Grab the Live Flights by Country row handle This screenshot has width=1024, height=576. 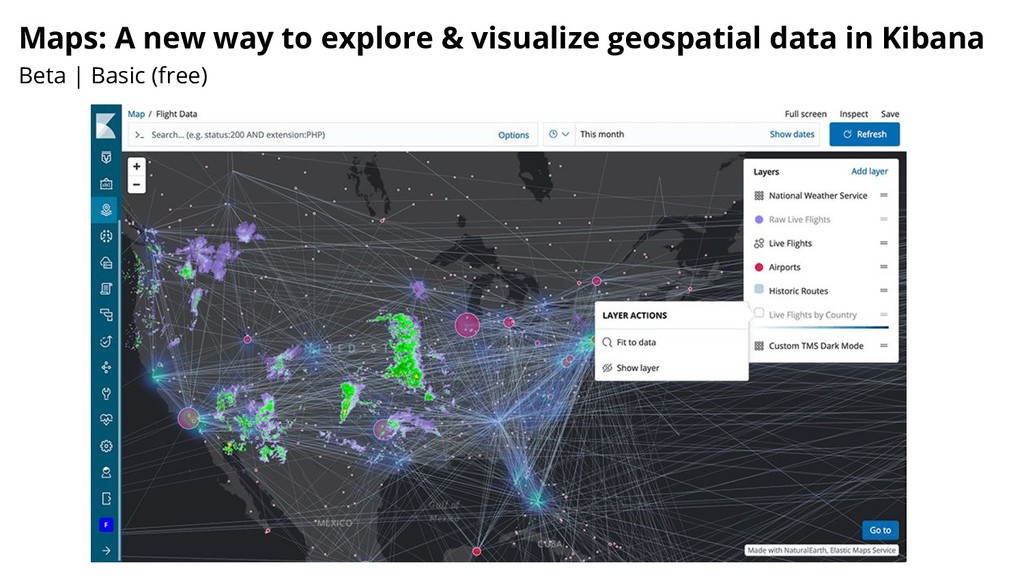tap(884, 314)
